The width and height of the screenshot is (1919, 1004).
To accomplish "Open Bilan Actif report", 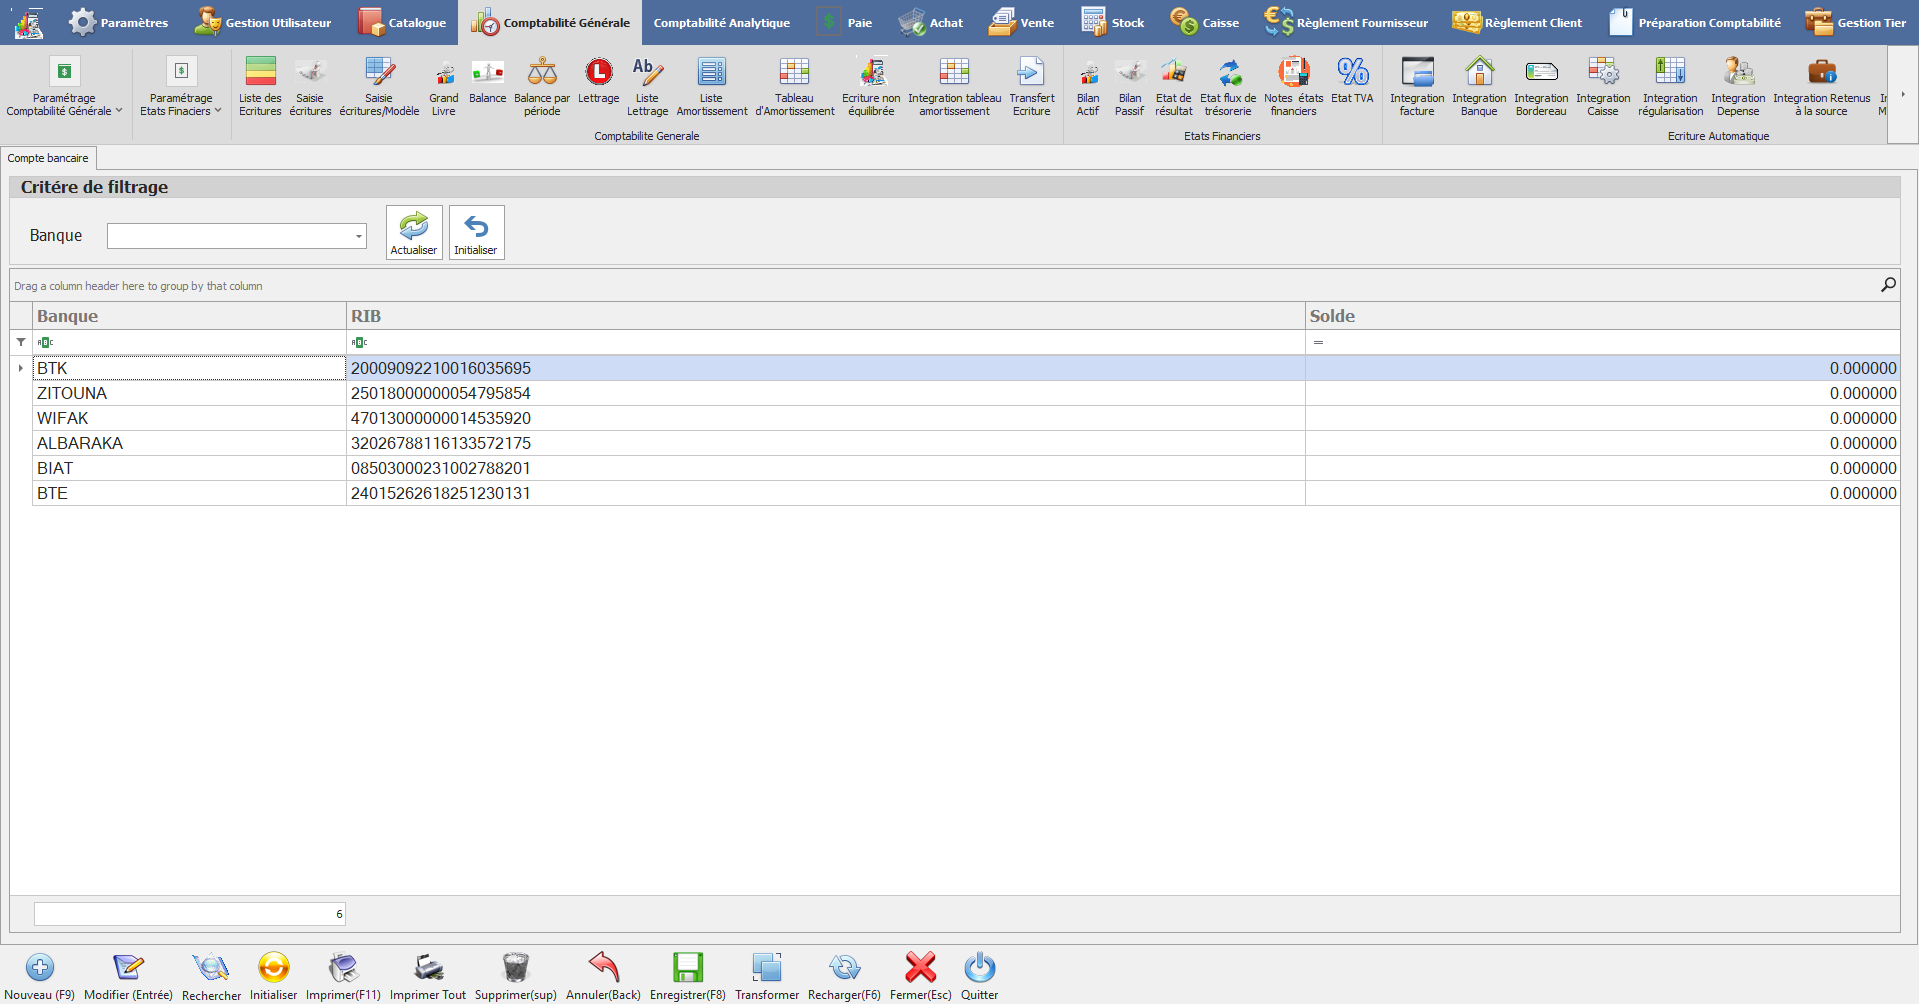I will [1088, 86].
